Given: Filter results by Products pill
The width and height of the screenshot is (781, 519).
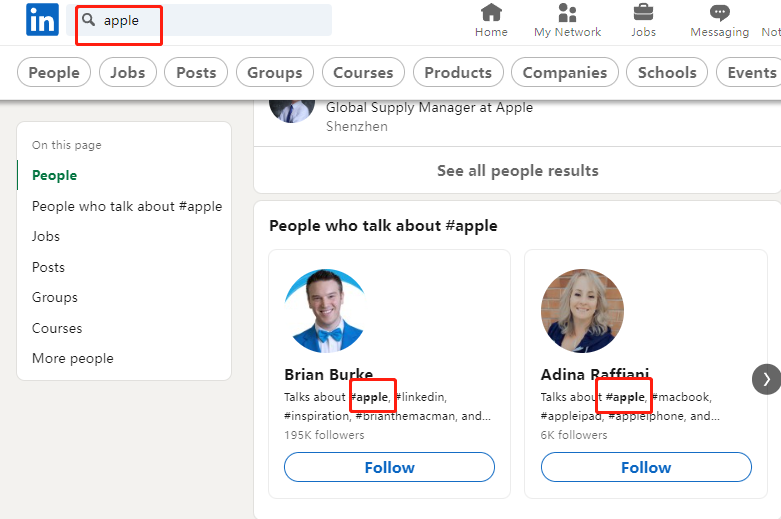Looking at the screenshot, I should pyautogui.click(x=458, y=72).
